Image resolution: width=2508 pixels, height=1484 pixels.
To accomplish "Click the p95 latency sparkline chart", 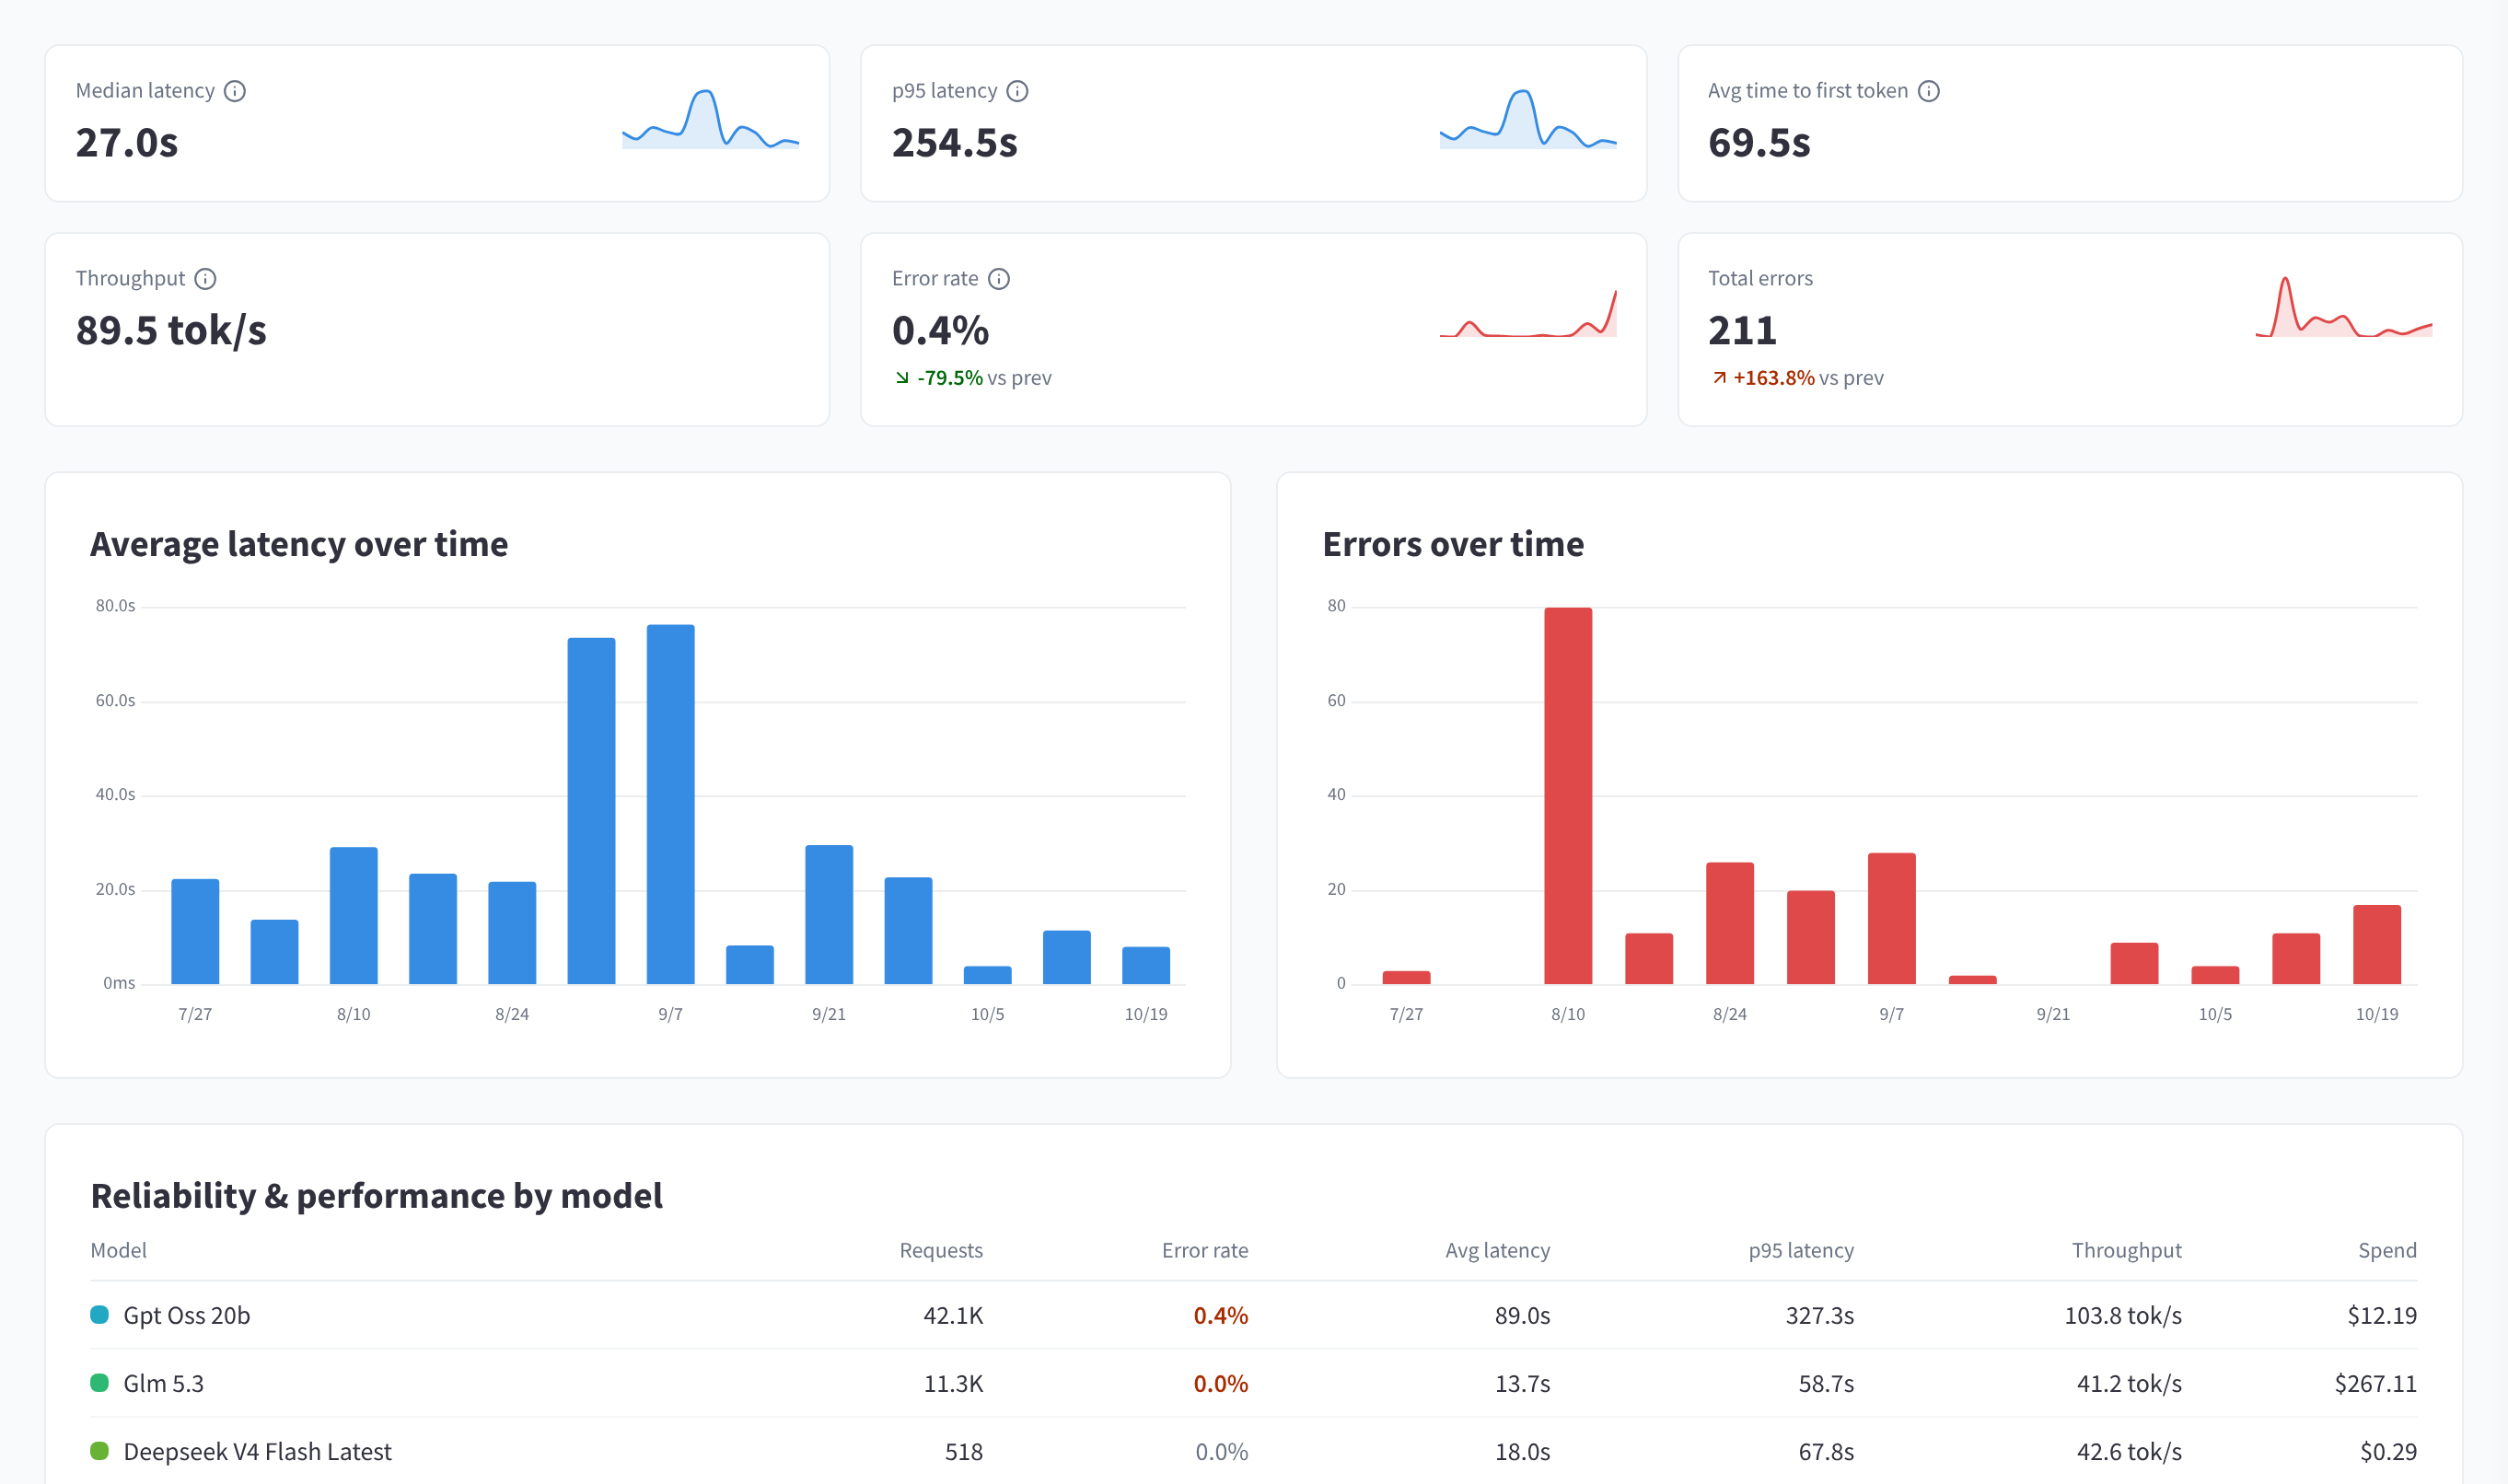I will click(1528, 119).
